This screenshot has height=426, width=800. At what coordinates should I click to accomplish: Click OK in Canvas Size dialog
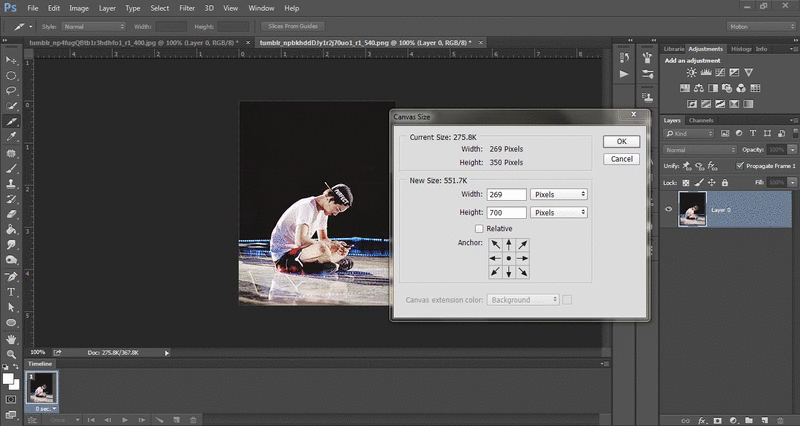pos(621,142)
